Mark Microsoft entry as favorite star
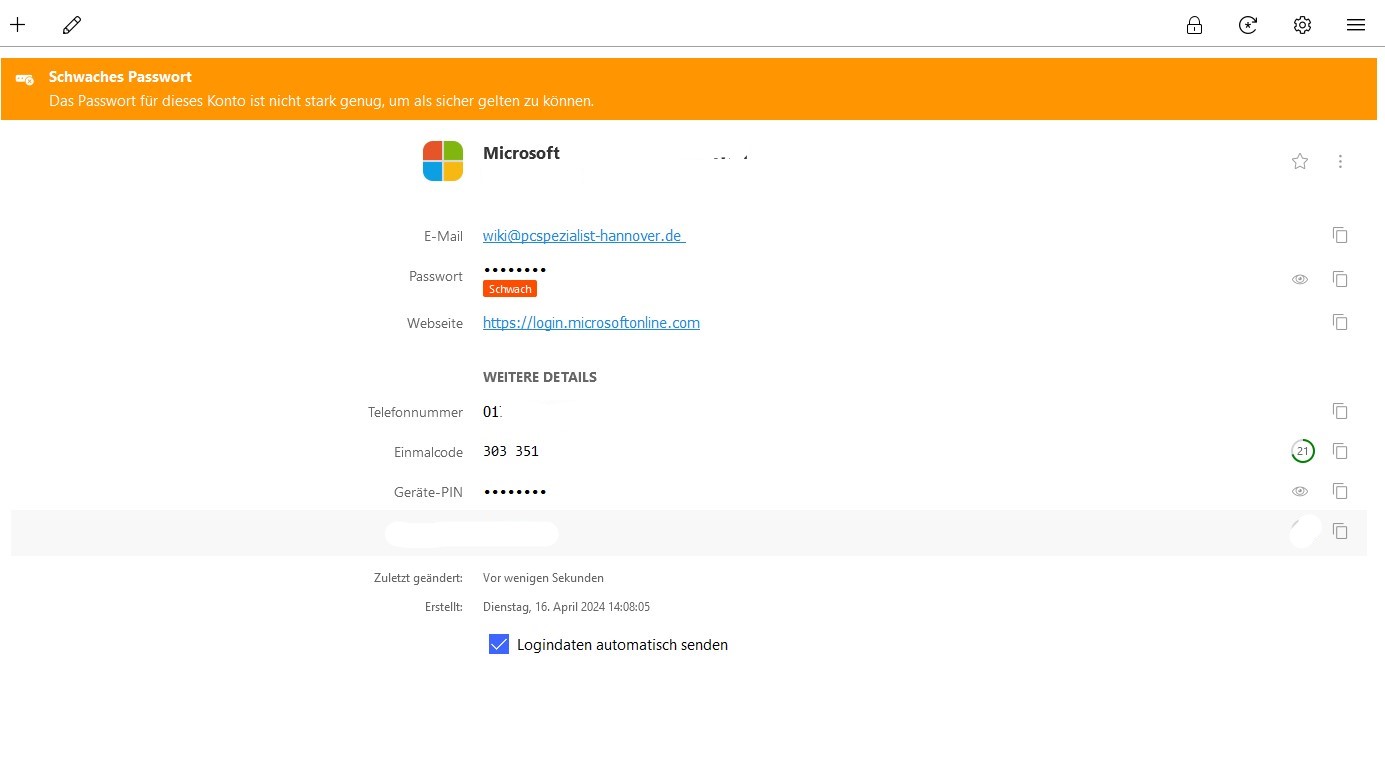The width and height of the screenshot is (1385, 778). point(1300,161)
